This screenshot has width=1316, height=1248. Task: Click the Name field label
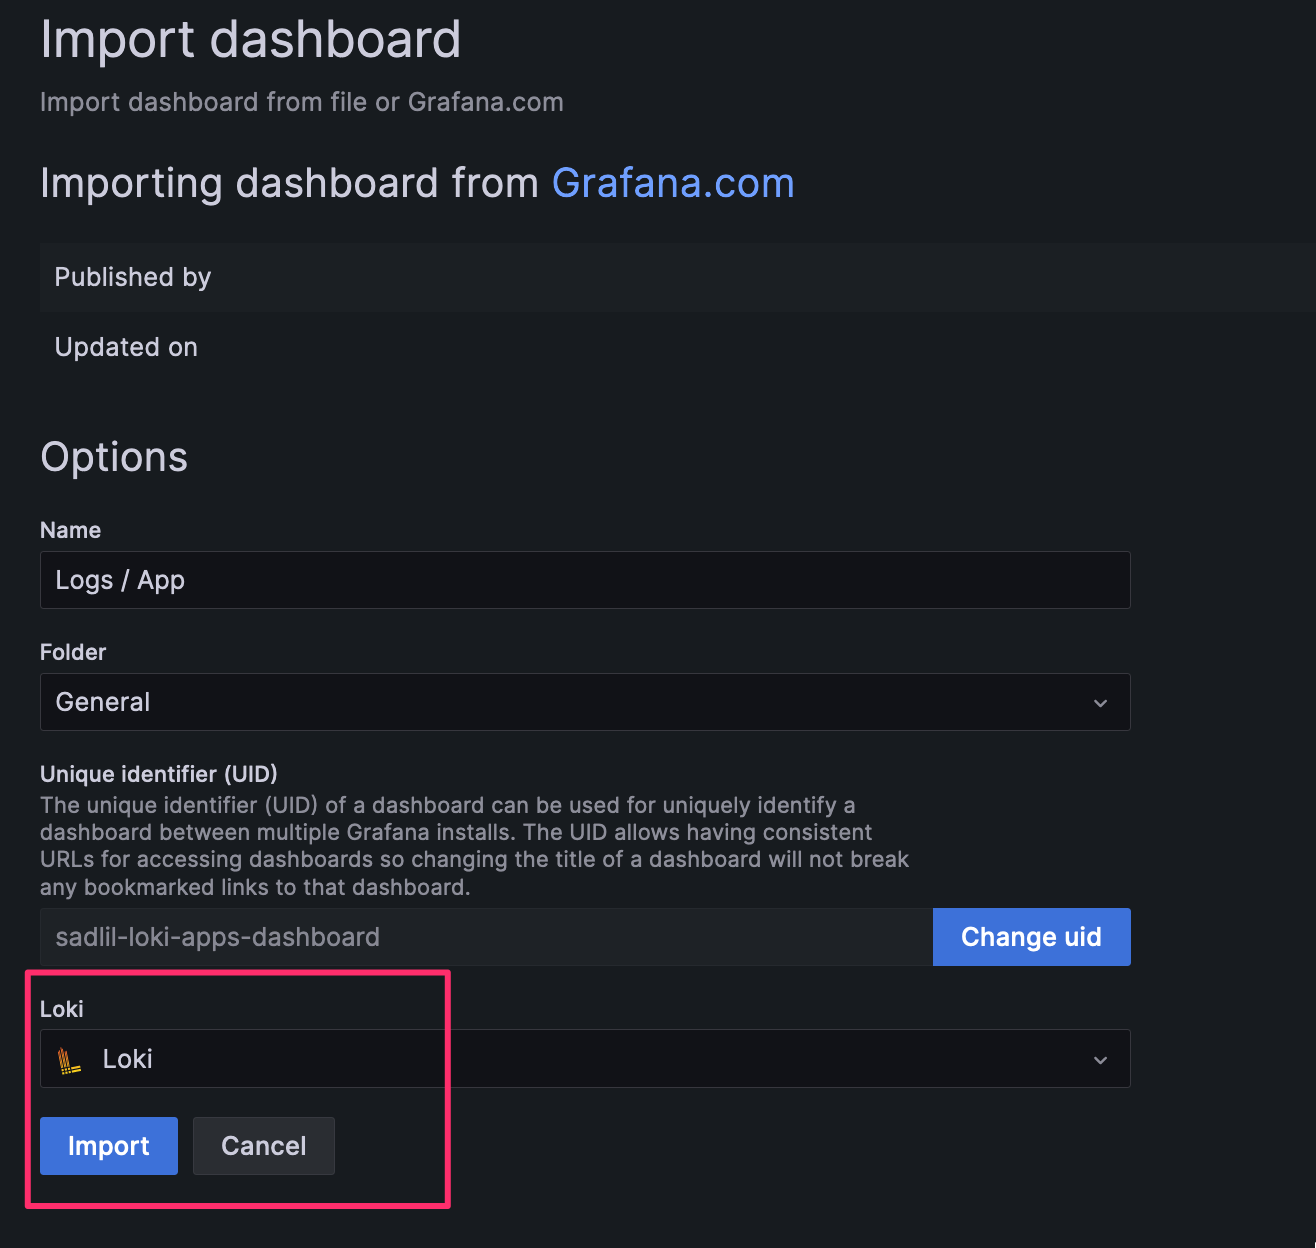(70, 530)
